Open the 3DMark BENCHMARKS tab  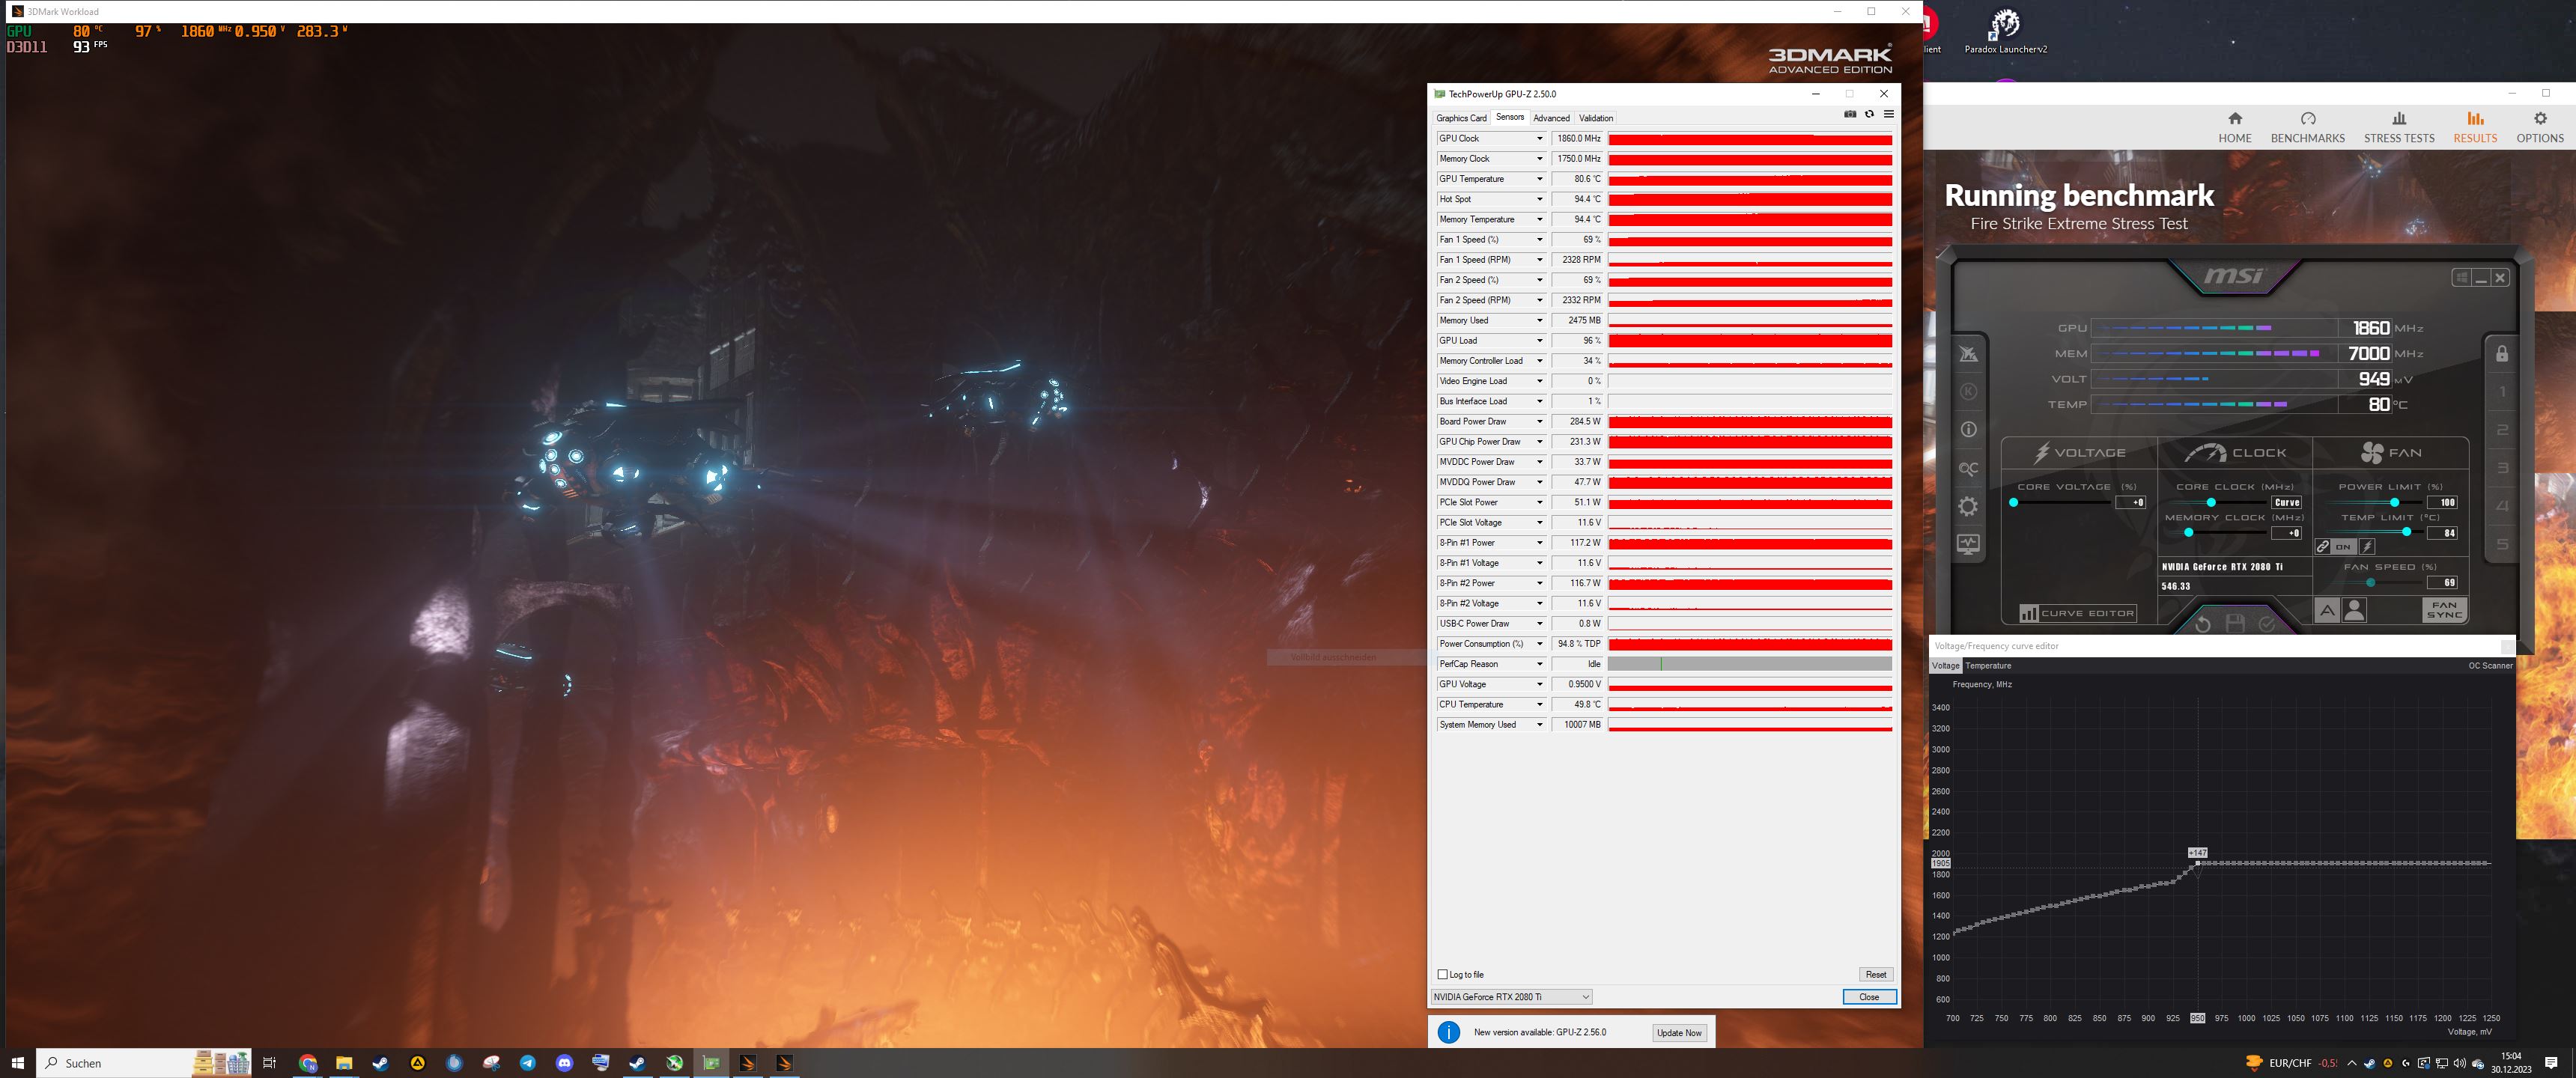pyautogui.click(x=2307, y=128)
